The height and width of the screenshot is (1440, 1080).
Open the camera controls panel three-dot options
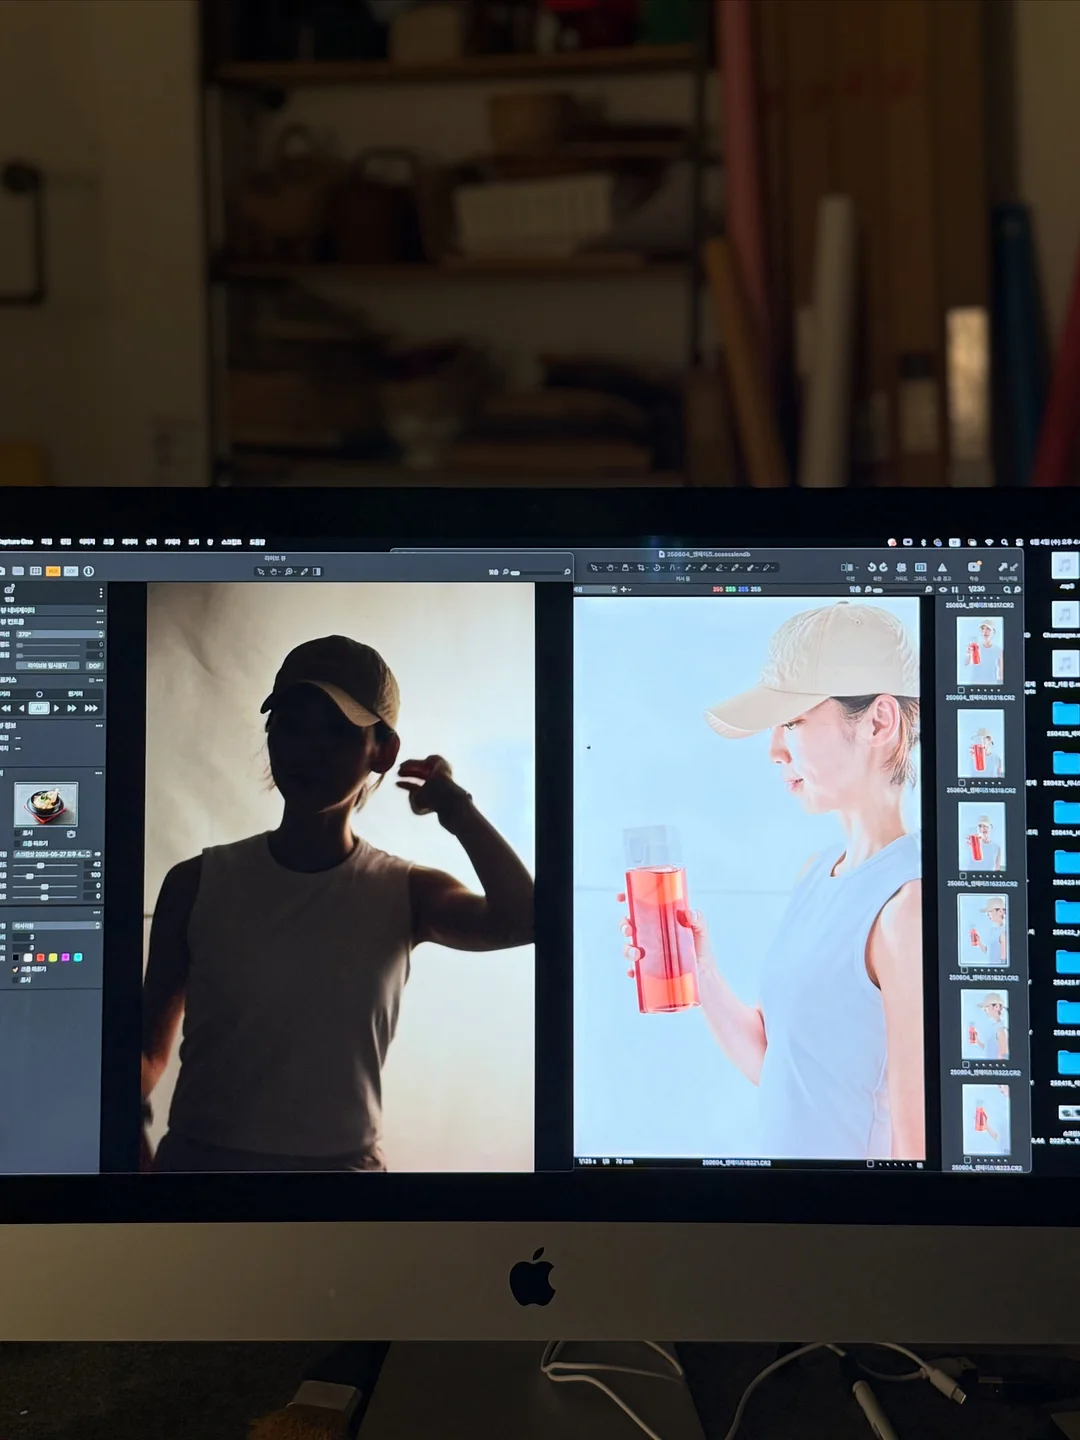[100, 622]
